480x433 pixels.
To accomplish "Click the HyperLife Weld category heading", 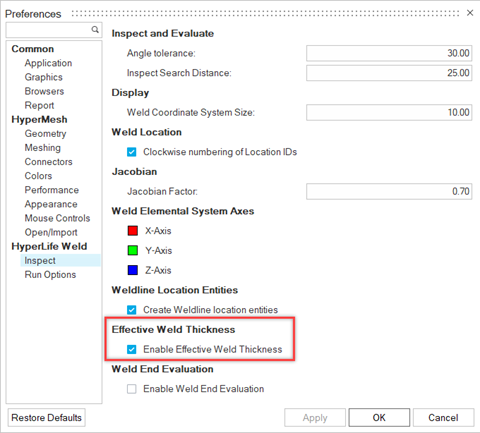I will click(x=49, y=246).
